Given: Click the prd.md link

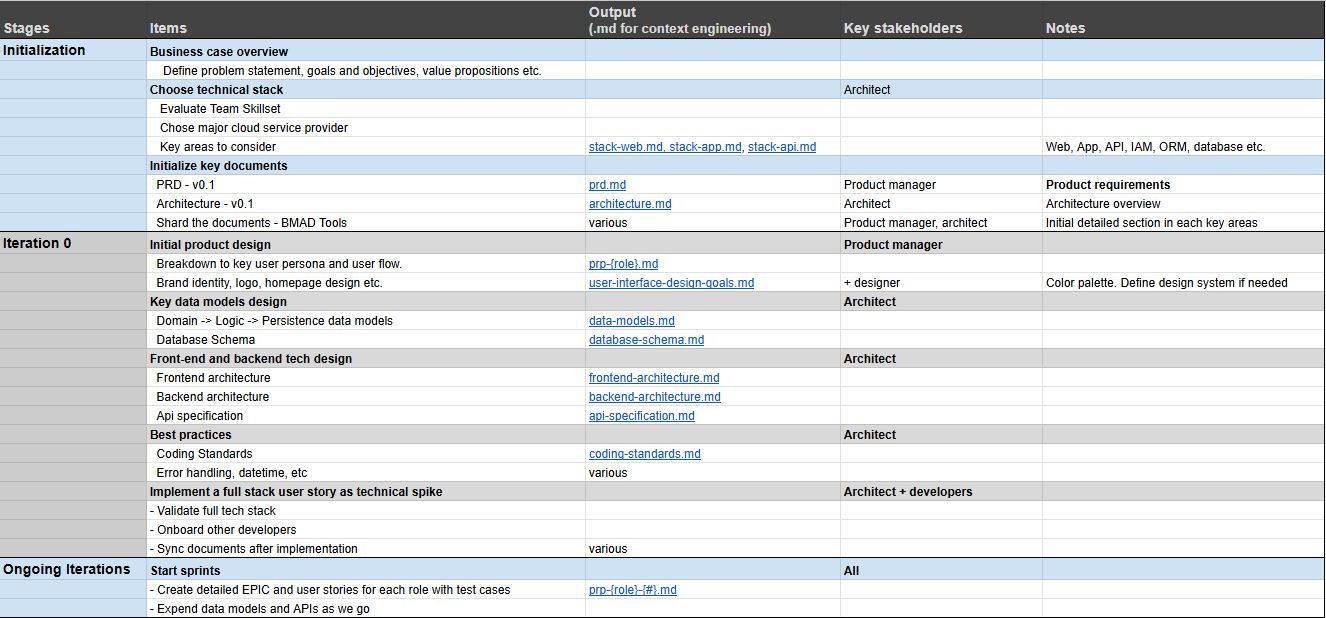Looking at the screenshot, I should click(608, 185).
